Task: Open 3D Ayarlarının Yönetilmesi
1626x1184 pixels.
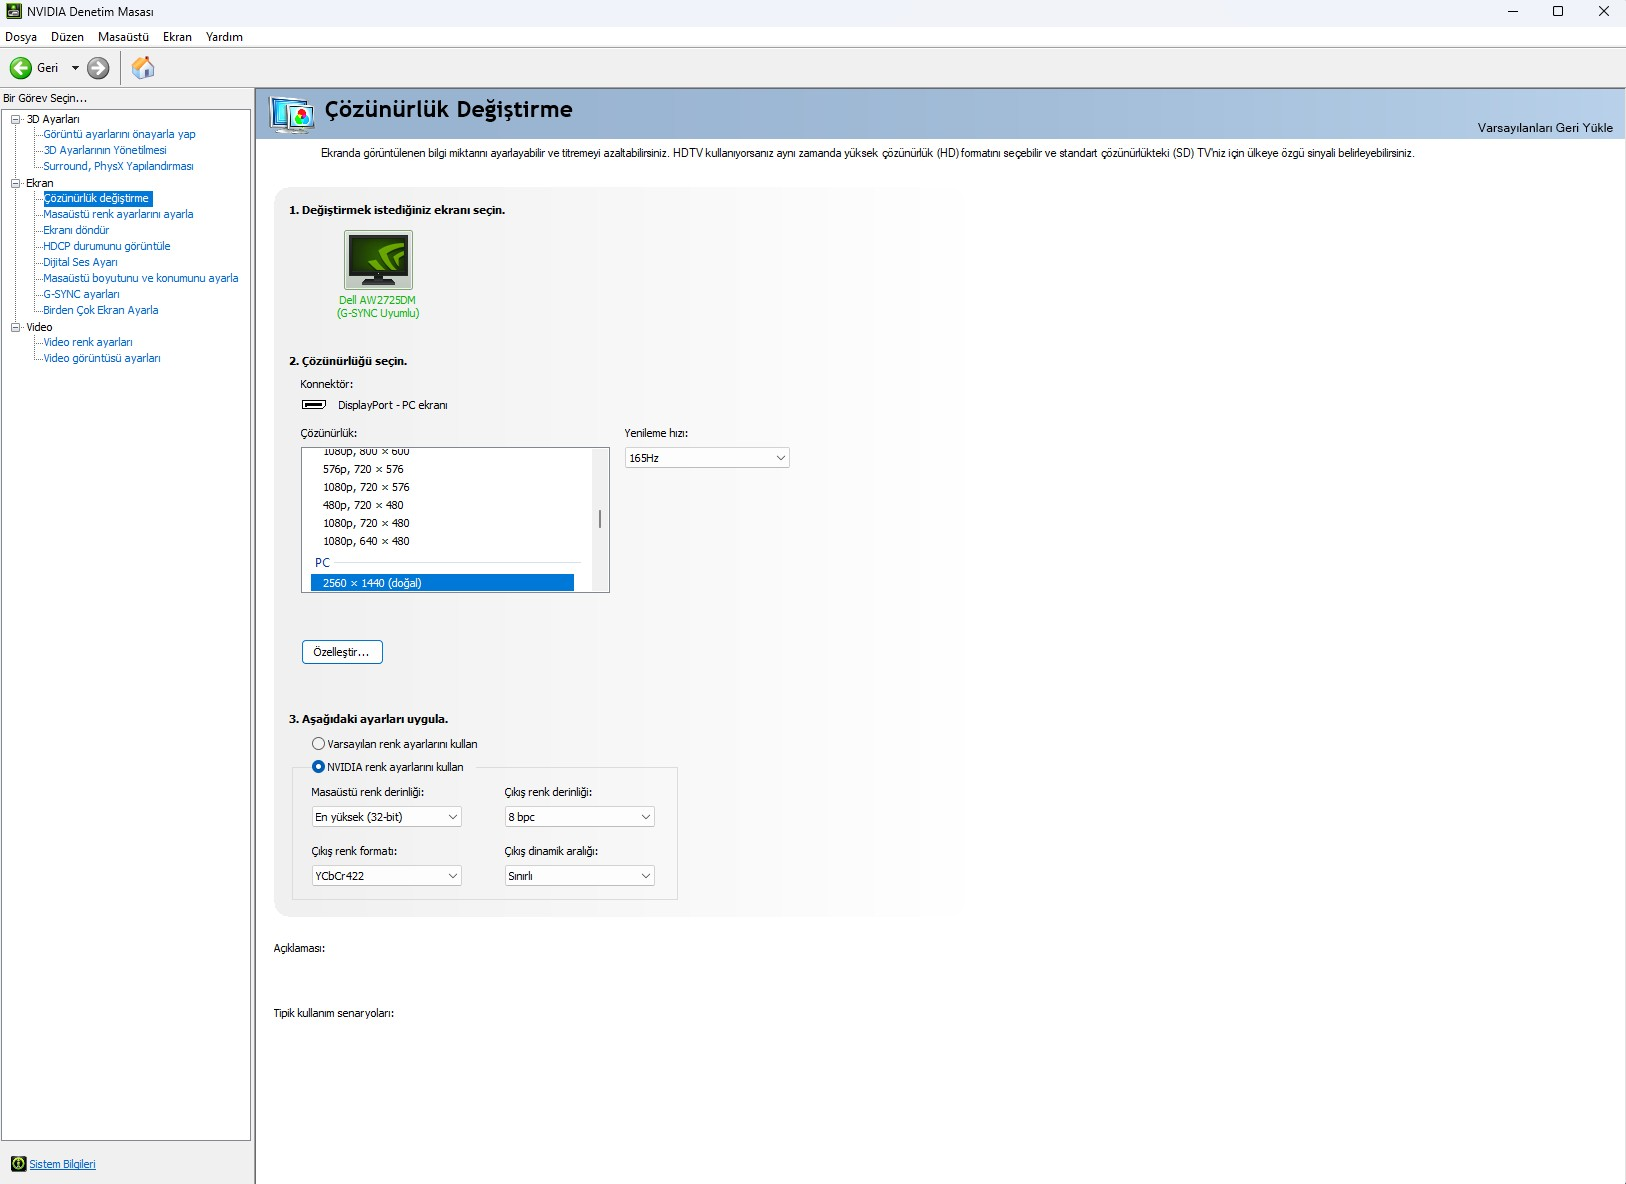Action: pyautogui.click(x=105, y=150)
